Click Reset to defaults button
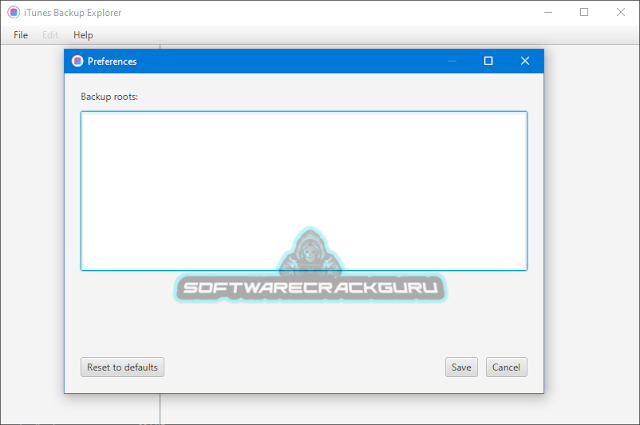 click(x=122, y=367)
